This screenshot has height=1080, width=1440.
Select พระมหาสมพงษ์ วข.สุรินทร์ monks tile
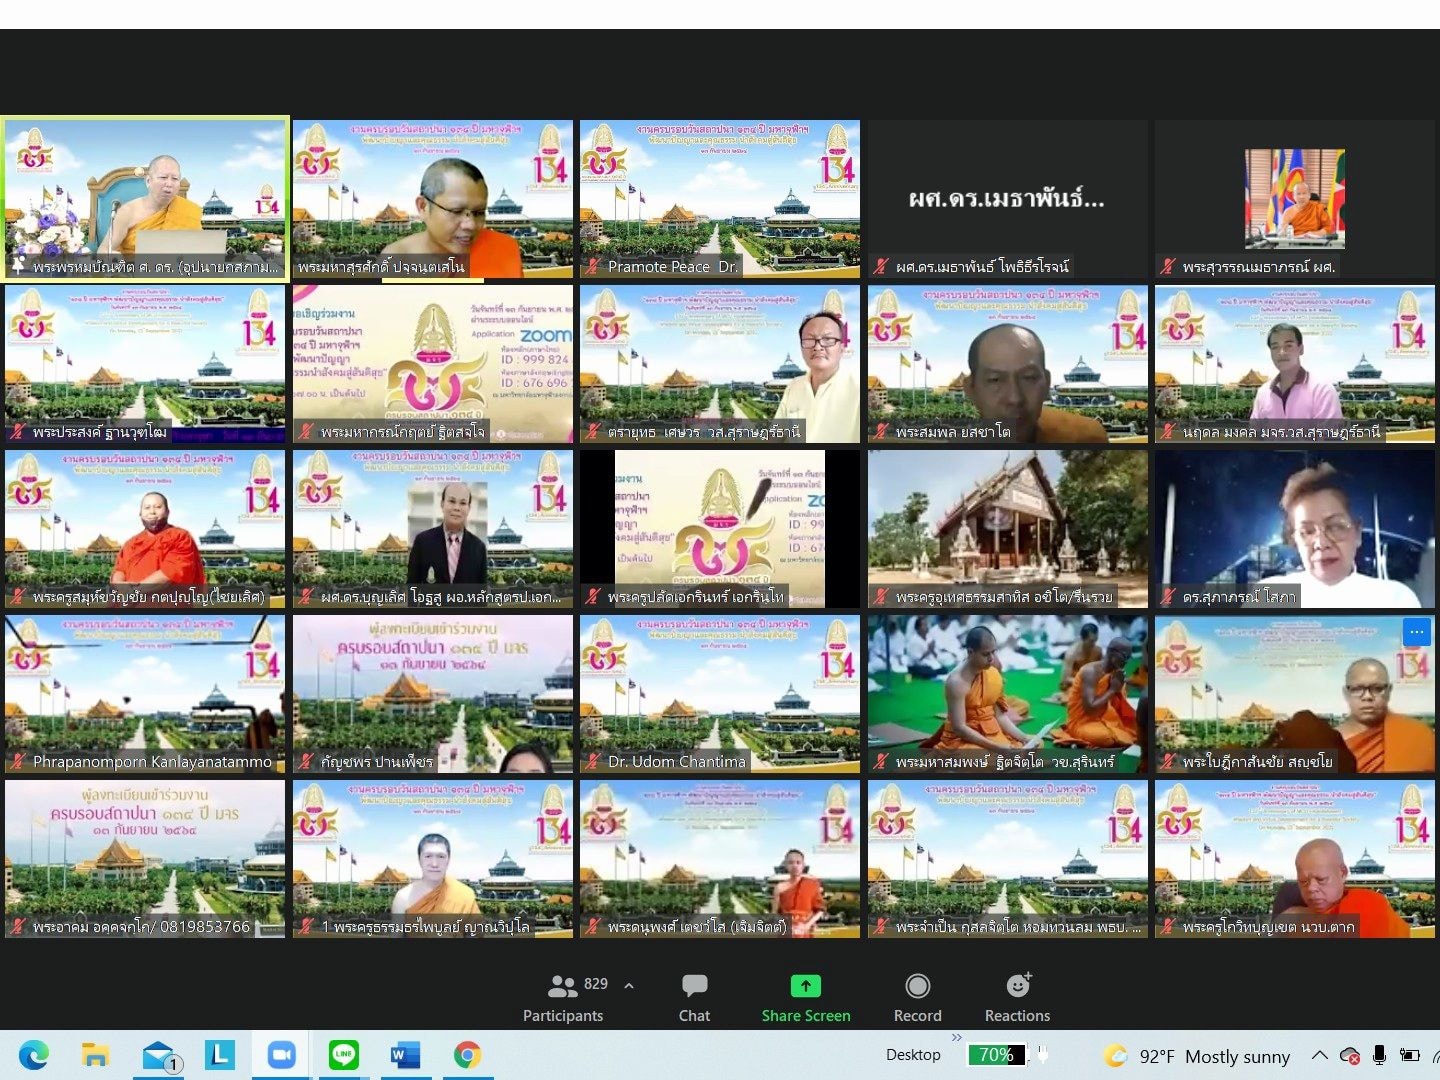[x=1008, y=694]
